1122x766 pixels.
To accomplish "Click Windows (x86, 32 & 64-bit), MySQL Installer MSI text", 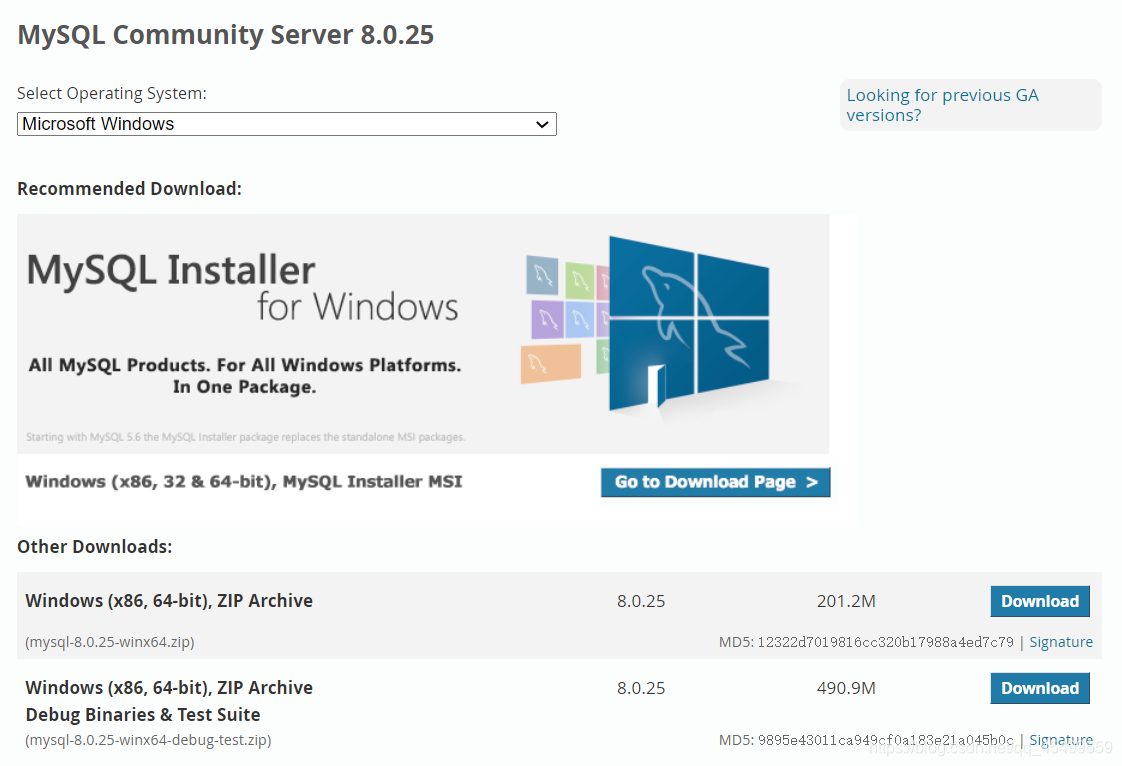I will pyautogui.click(x=243, y=482).
